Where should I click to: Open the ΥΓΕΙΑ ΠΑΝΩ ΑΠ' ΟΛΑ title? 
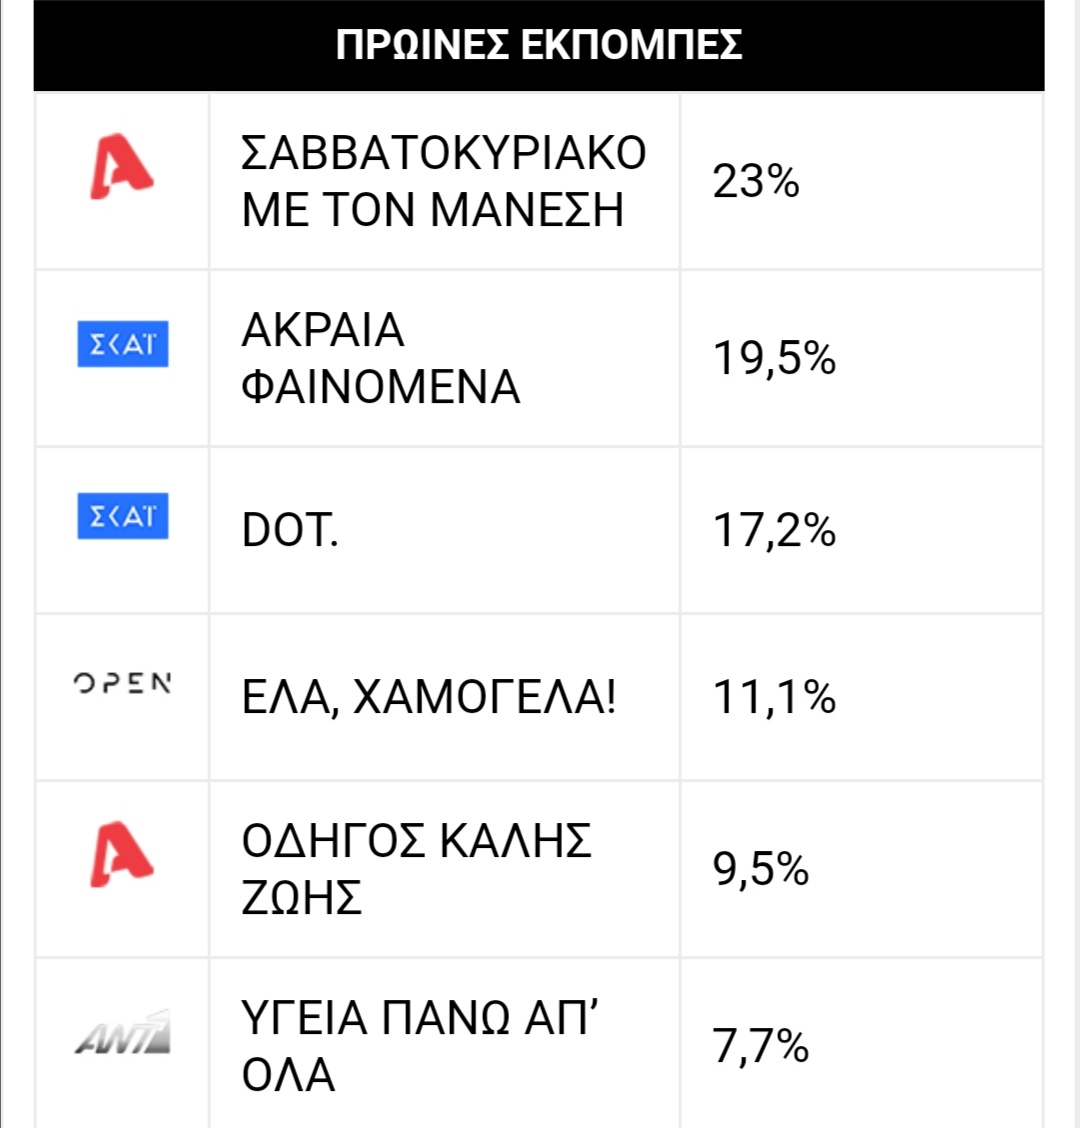tap(419, 1047)
